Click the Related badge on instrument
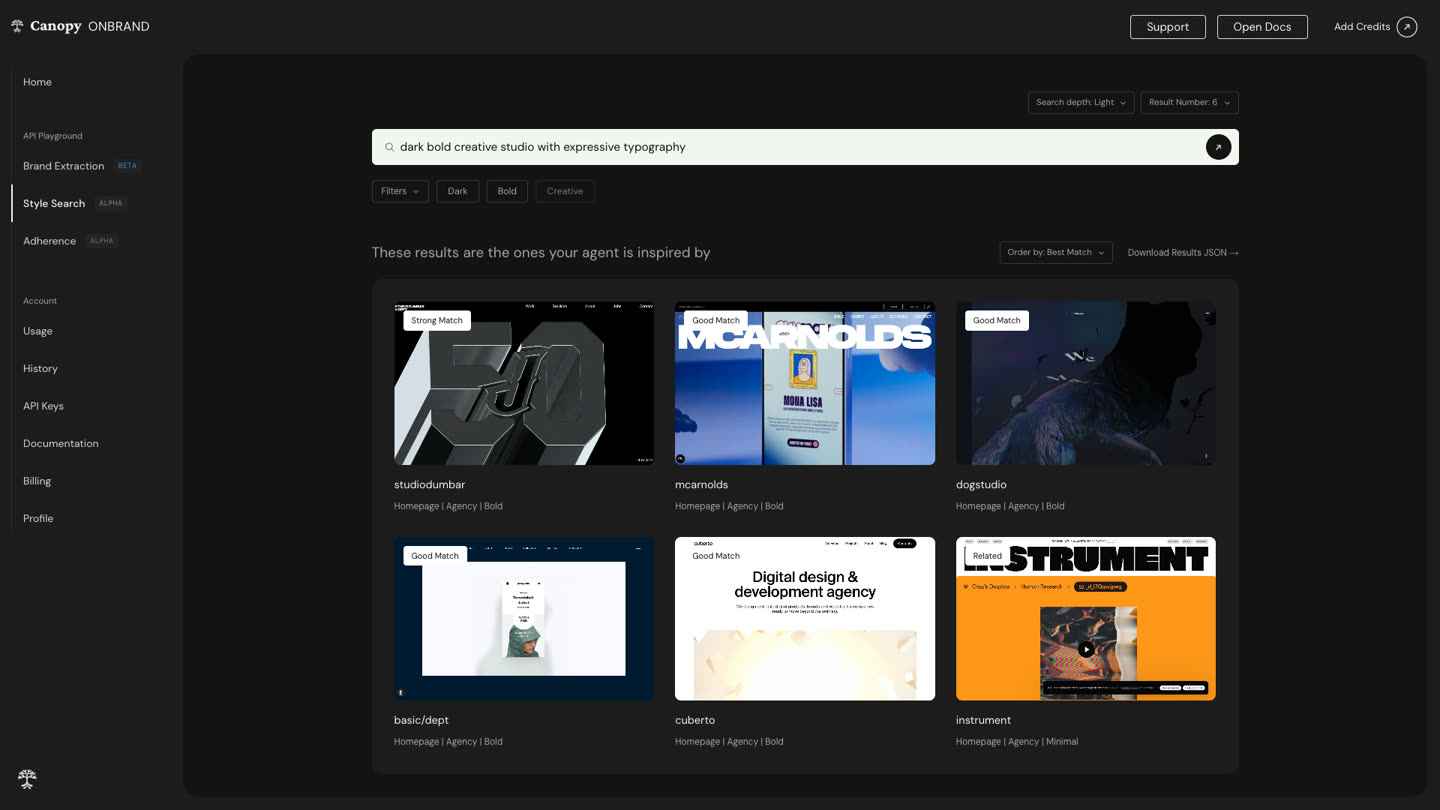Viewport: 1440px width, 810px height. click(987, 556)
